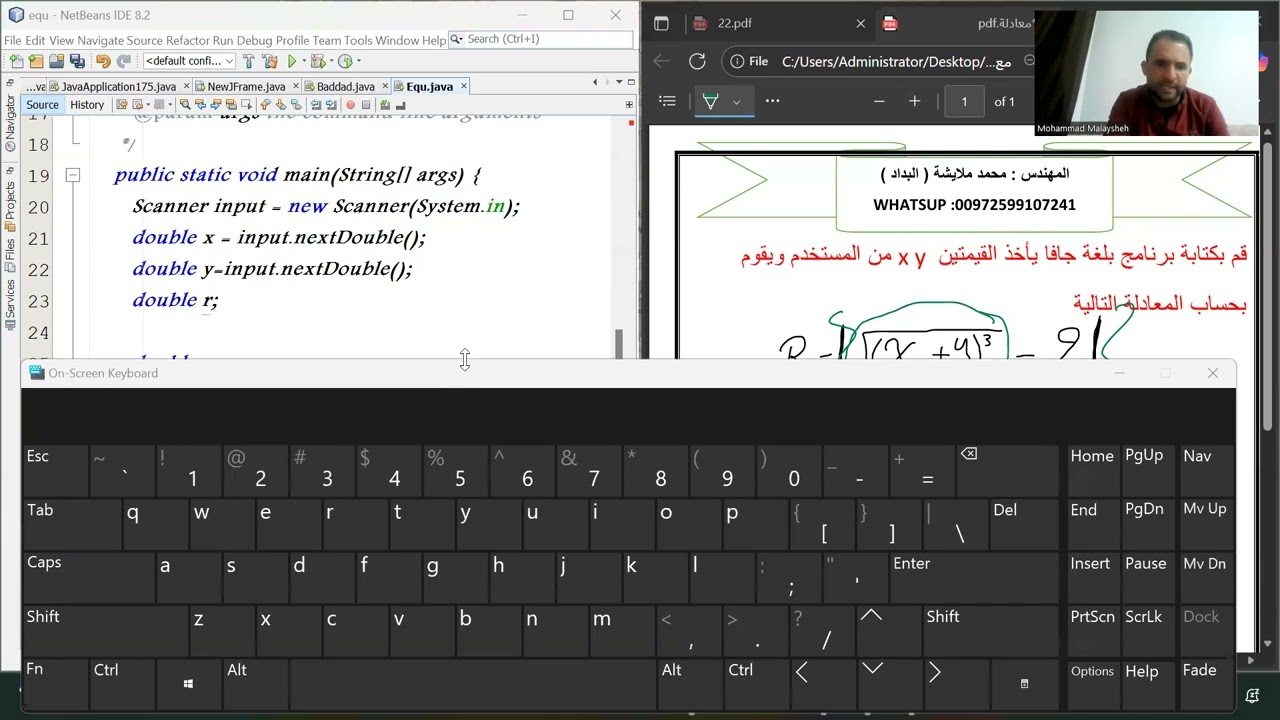Open the Refactor menu in NetBeans
The width and height of the screenshot is (1280, 720).
tap(188, 40)
